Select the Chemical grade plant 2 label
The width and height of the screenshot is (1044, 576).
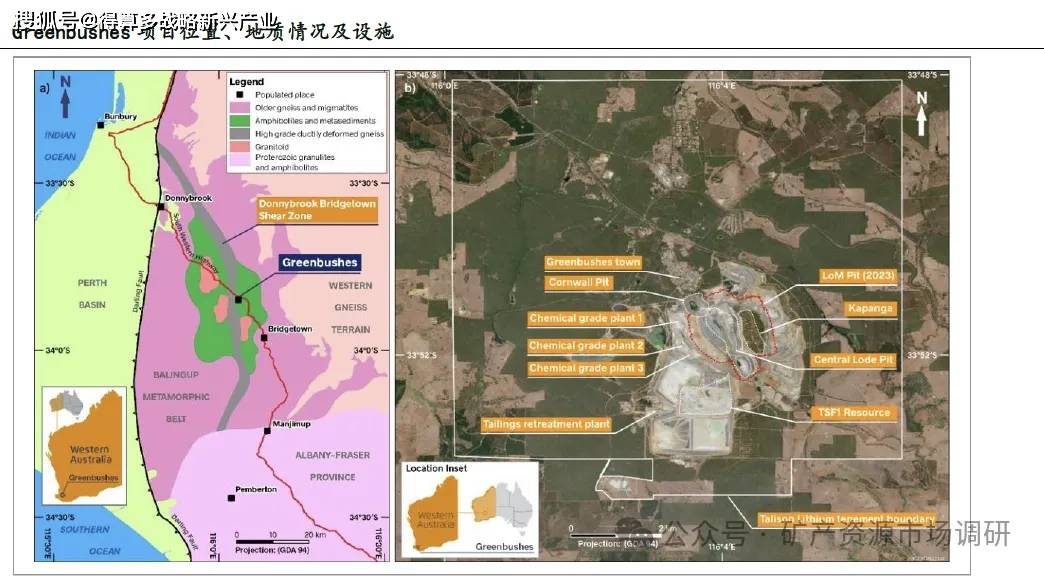click(586, 346)
